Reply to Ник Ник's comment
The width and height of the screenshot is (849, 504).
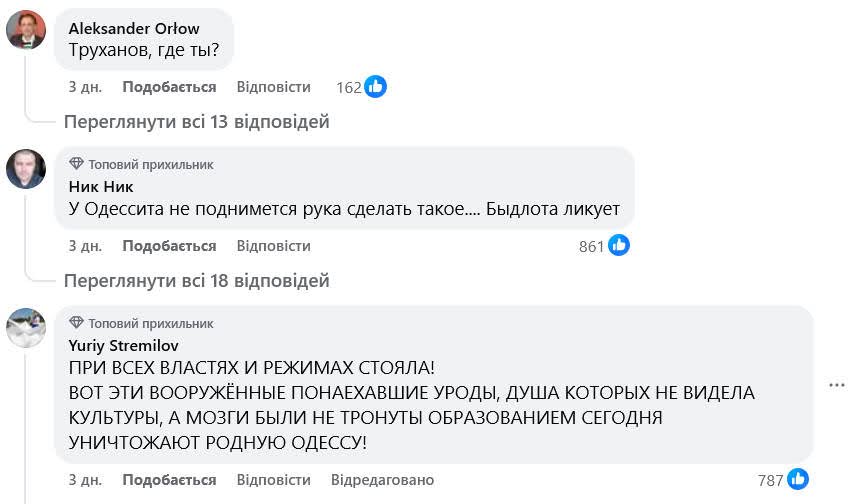273,246
